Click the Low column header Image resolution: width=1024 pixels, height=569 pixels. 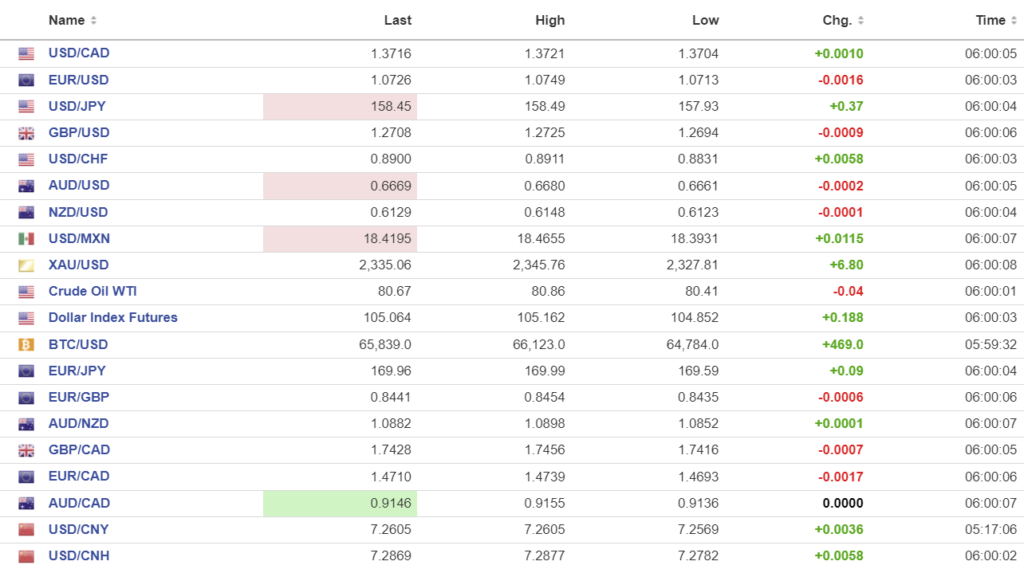click(705, 20)
